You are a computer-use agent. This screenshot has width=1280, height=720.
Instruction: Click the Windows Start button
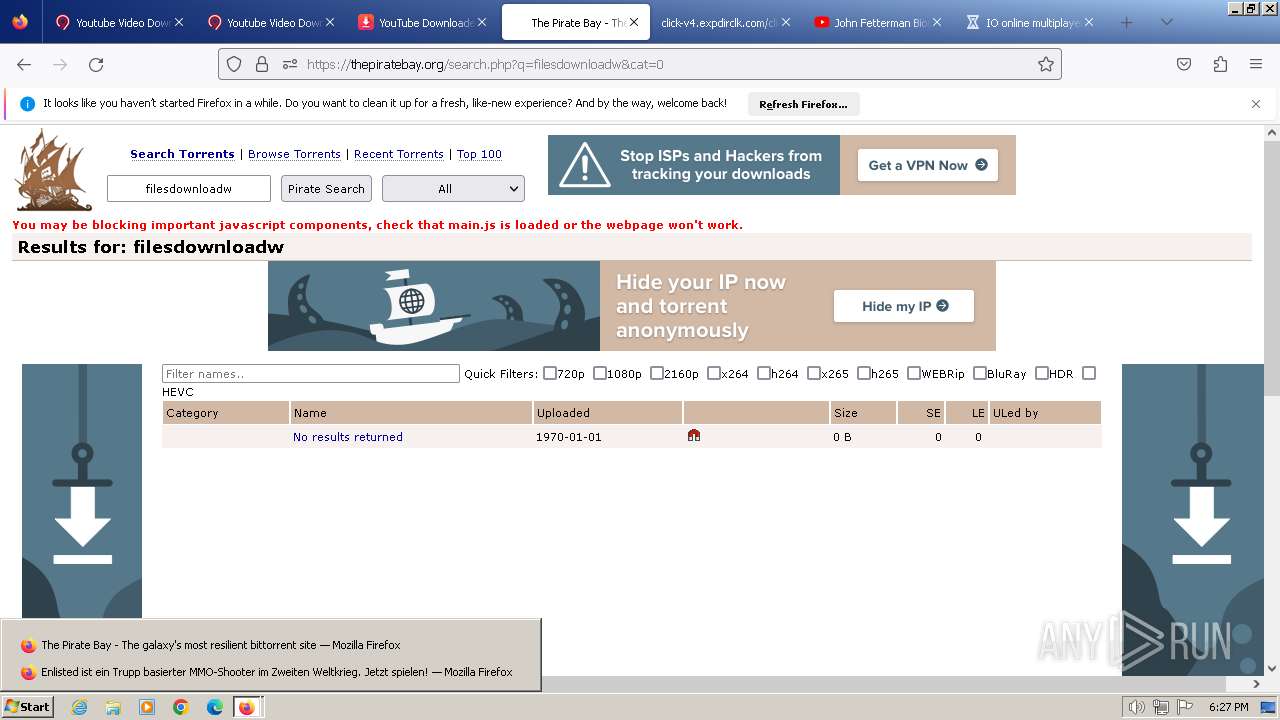tap(27, 707)
